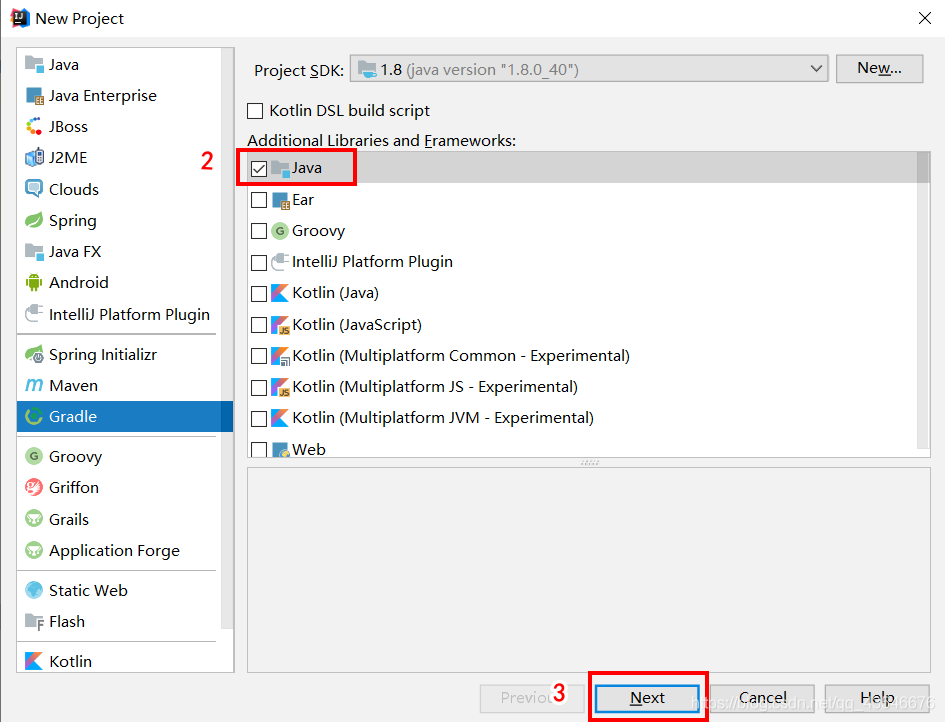
Task: Click the Previous button
Action: pyautogui.click(x=532, y=698)
